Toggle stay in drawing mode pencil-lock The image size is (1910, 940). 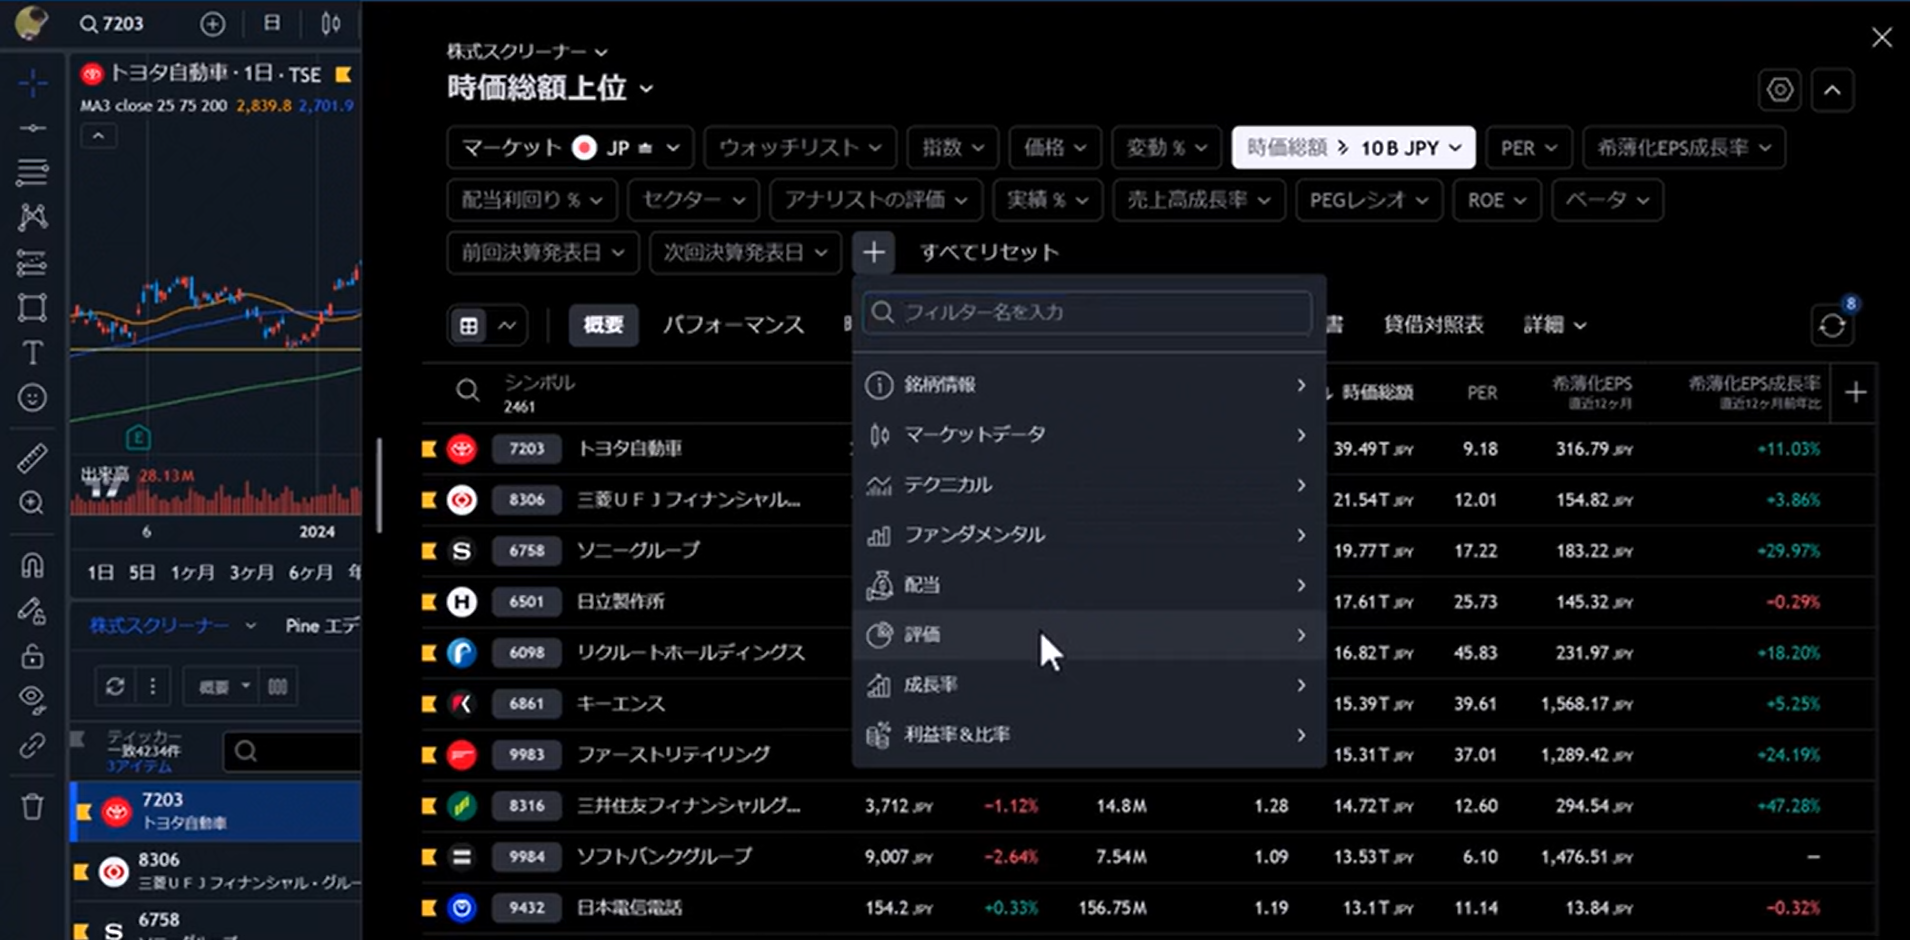[x=32, y=610]
